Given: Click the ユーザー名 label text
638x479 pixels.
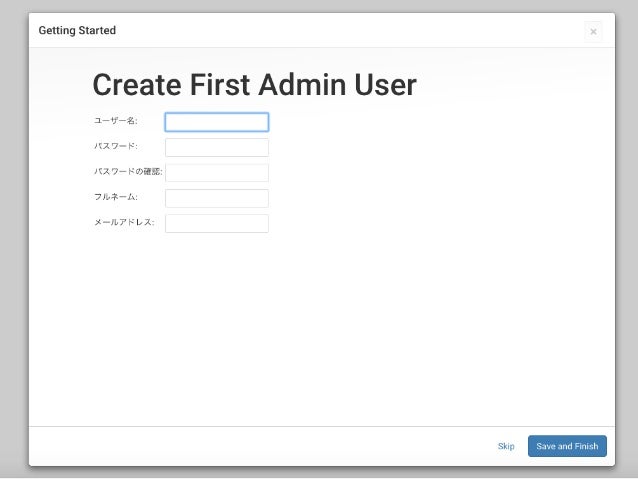Looking at the screenshot, I should (x=116, y=121).
